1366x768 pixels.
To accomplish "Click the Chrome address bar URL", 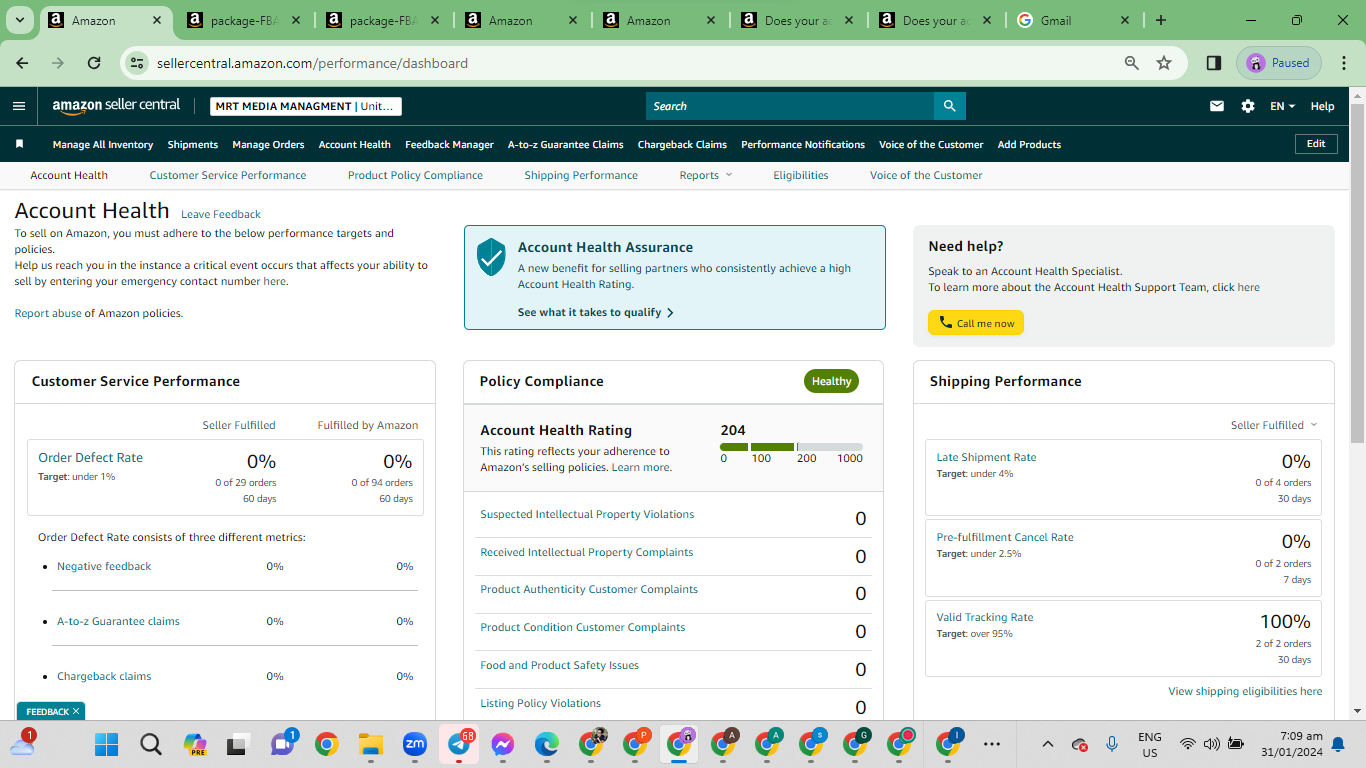I will [312, 63].
